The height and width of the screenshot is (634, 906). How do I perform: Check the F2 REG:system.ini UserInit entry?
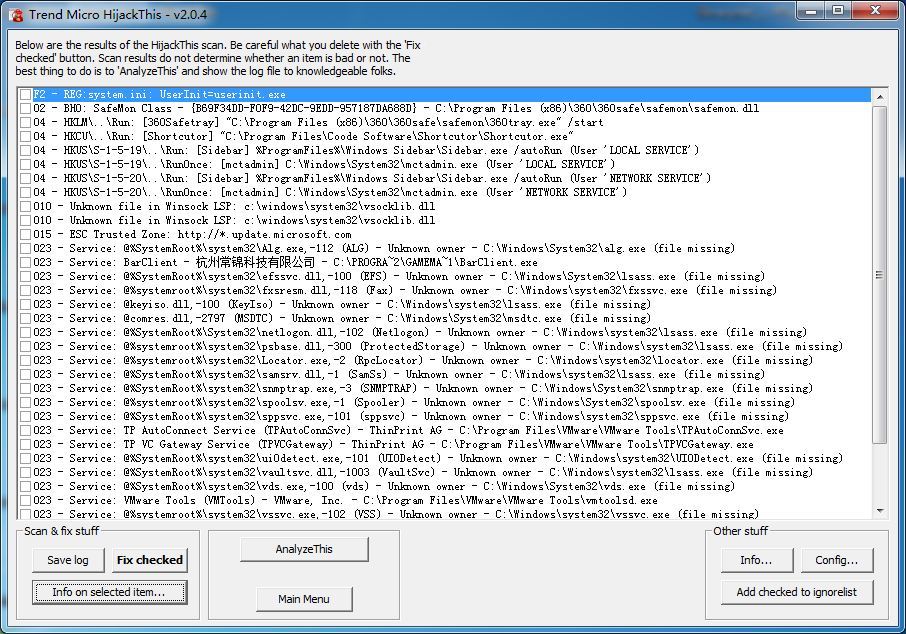point(24,94)
